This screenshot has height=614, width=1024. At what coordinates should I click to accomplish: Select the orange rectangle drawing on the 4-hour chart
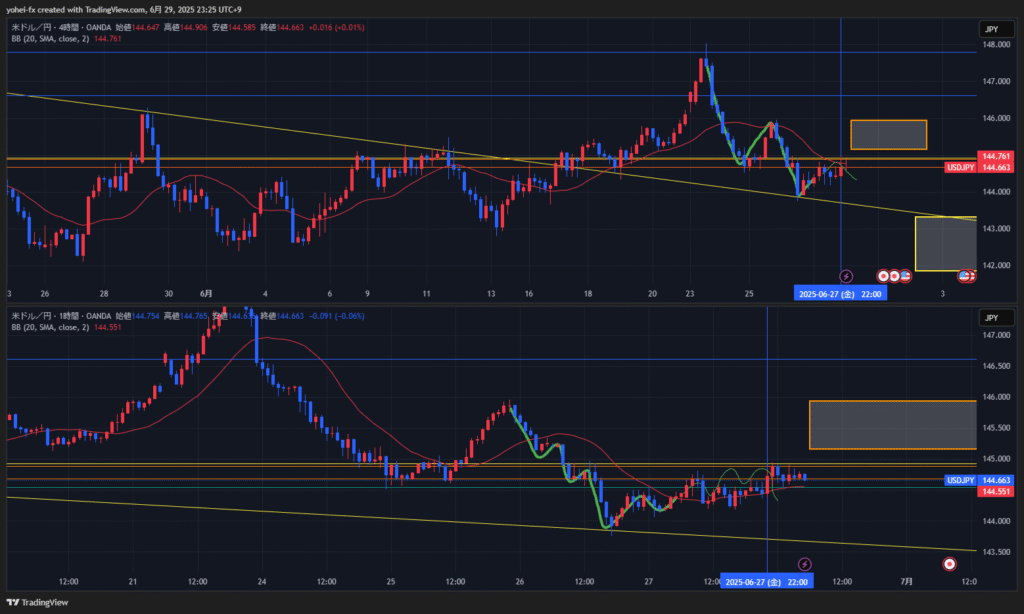(888, 135)
